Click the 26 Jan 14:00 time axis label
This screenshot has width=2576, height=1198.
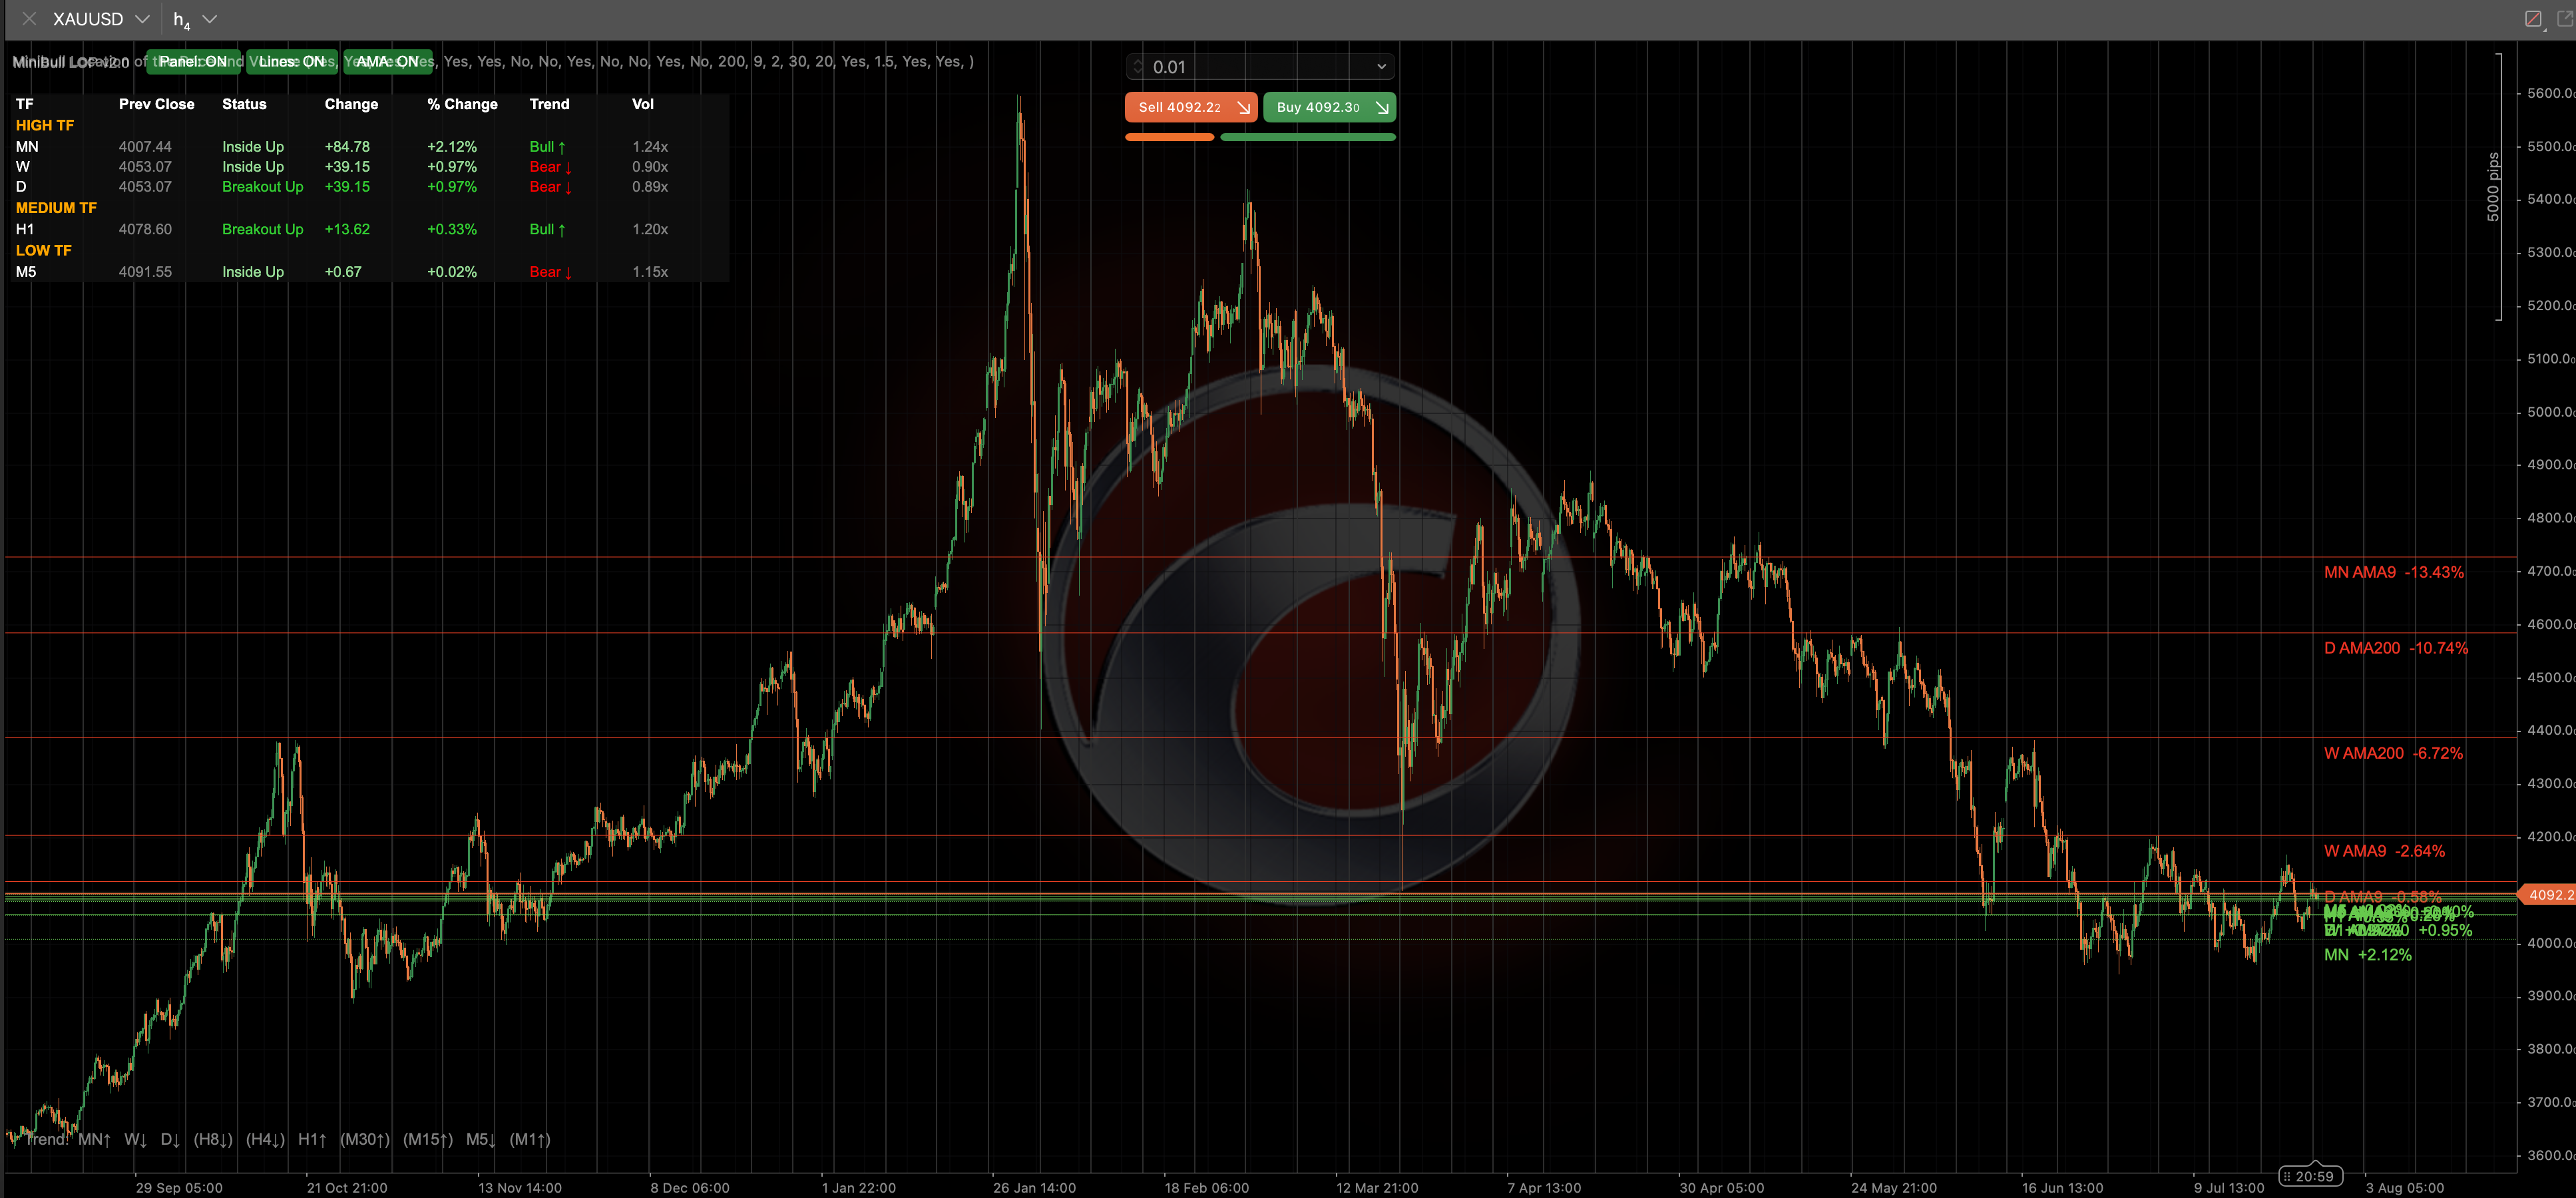[x=1034, y=1188]
